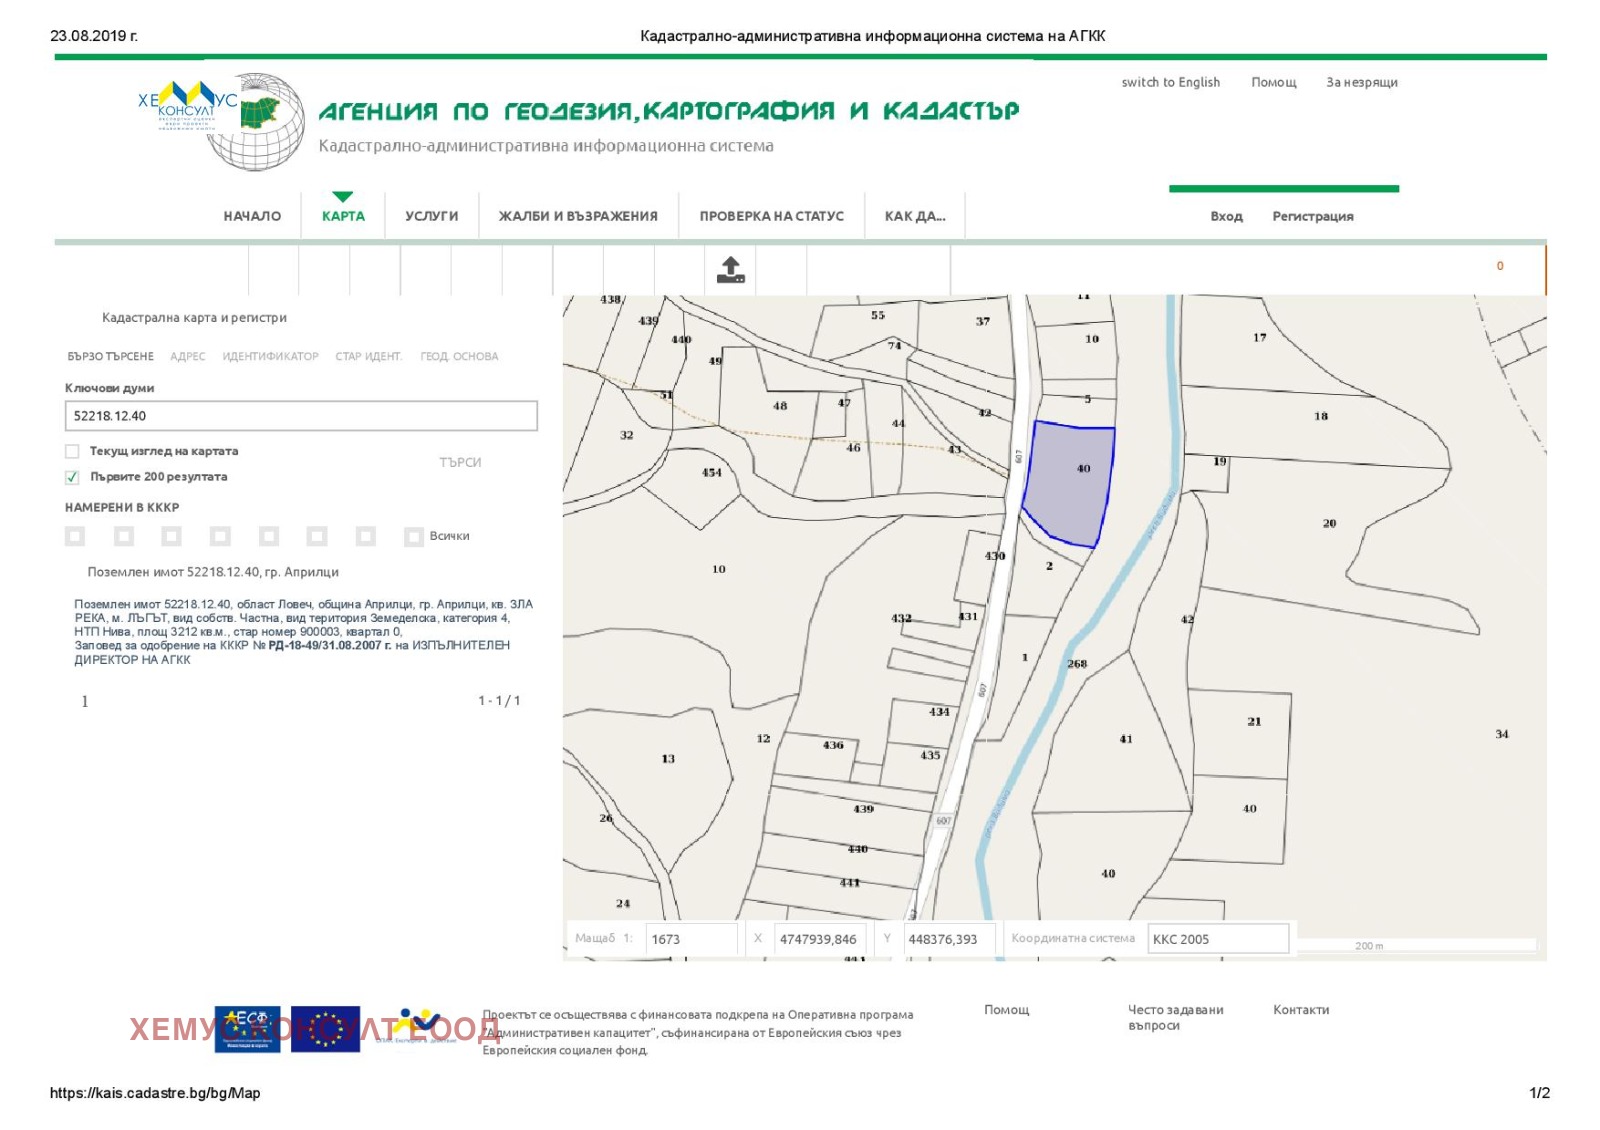The image size is (1600, 1130).
Task: Go to the НАЧАЛО menu item
Action: (252, 216)
